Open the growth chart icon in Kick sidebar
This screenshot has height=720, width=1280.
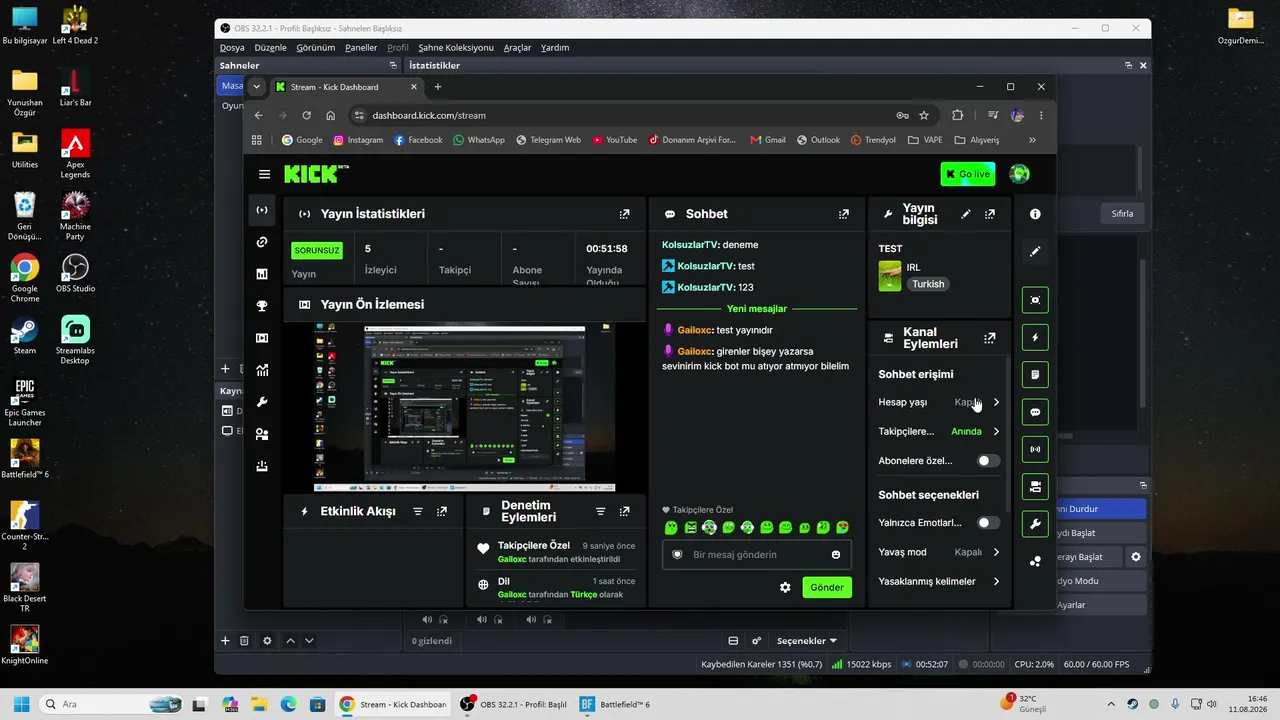(262, 370)
